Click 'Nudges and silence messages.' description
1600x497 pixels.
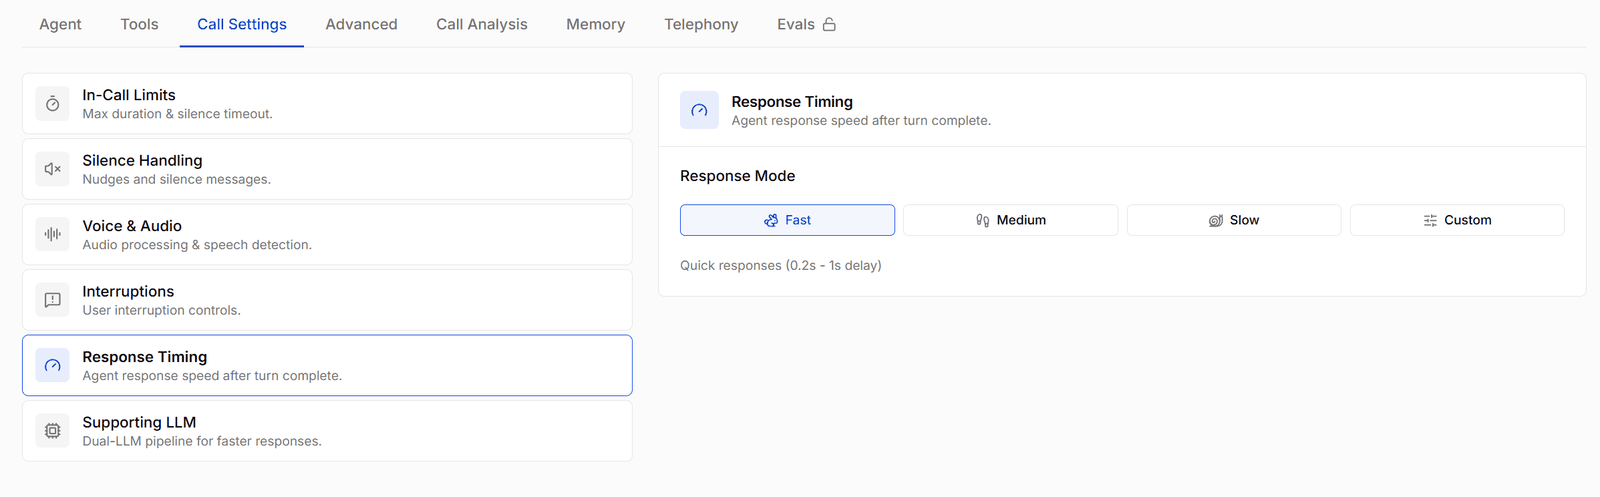(x=176, y=179)
